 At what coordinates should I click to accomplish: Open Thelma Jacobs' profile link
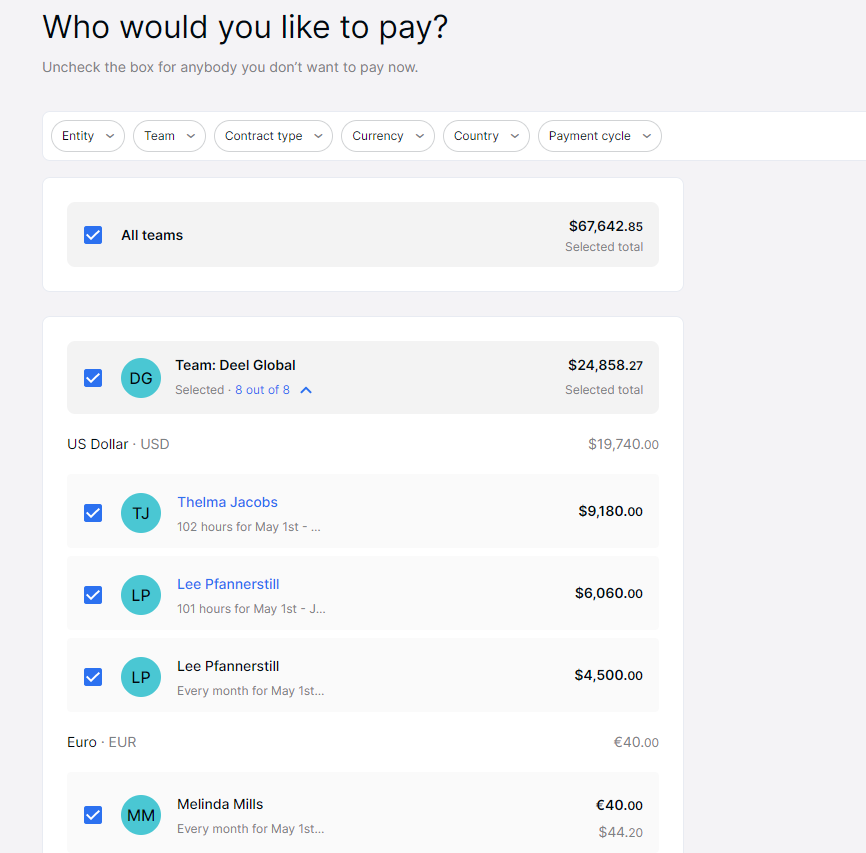tap(227, 501)
